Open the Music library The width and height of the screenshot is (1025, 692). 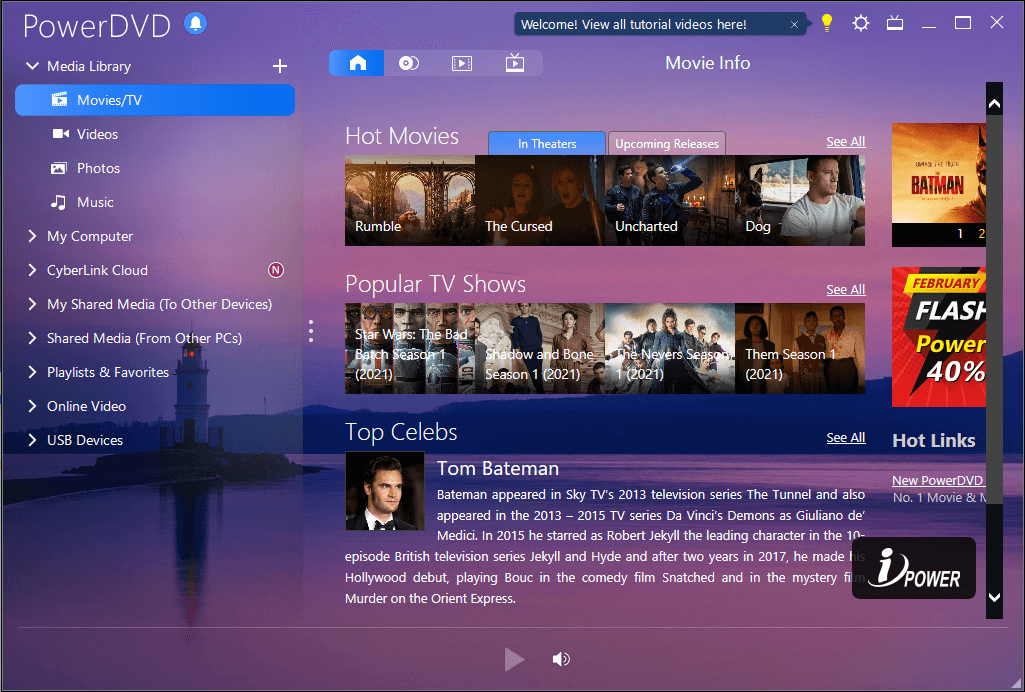96,202
